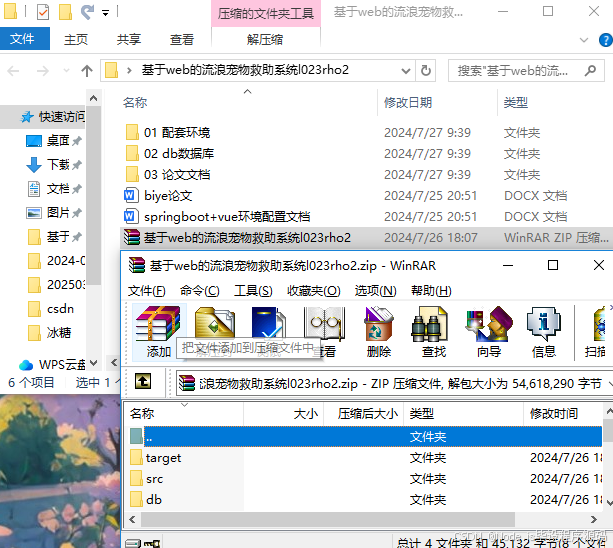Switch to the 查看 ribbon tab
The image size is (613, 548).
(182, 39)
